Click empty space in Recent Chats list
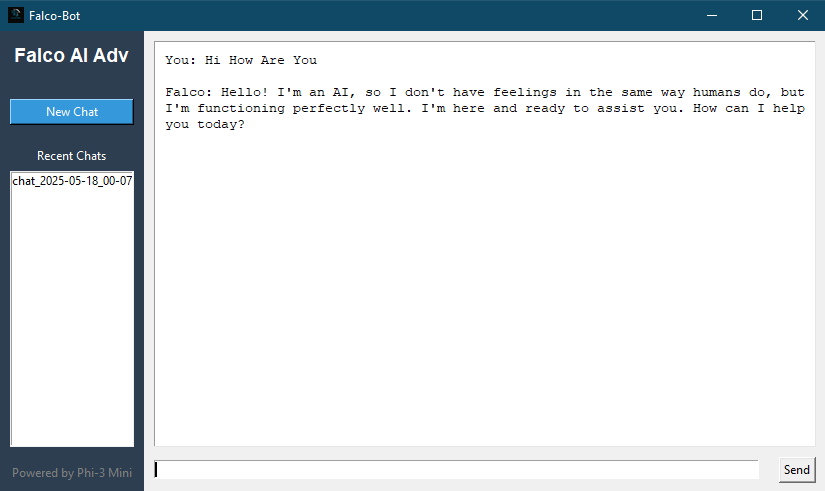This screenshot has width=825, height=491. coord(72,316)
